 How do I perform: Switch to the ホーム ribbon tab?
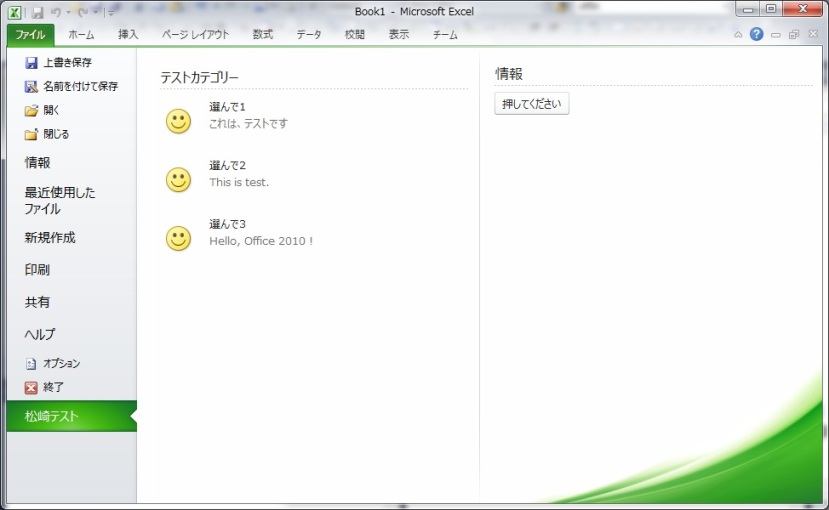[x=81, y=35]
